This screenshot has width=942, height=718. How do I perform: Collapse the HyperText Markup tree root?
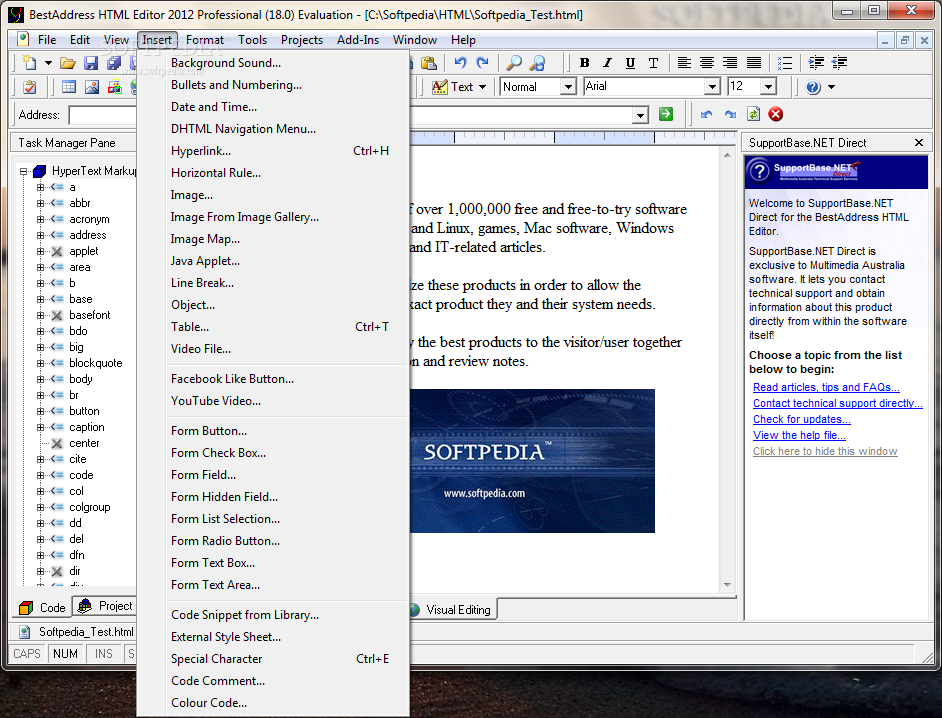click(x=23, y=171)
